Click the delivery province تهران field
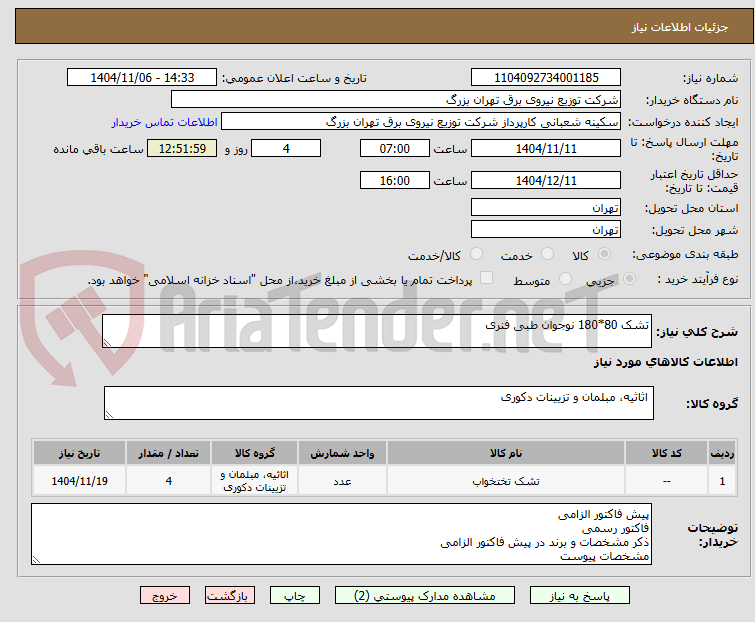 pyautogui.click(x=546, y=207)
